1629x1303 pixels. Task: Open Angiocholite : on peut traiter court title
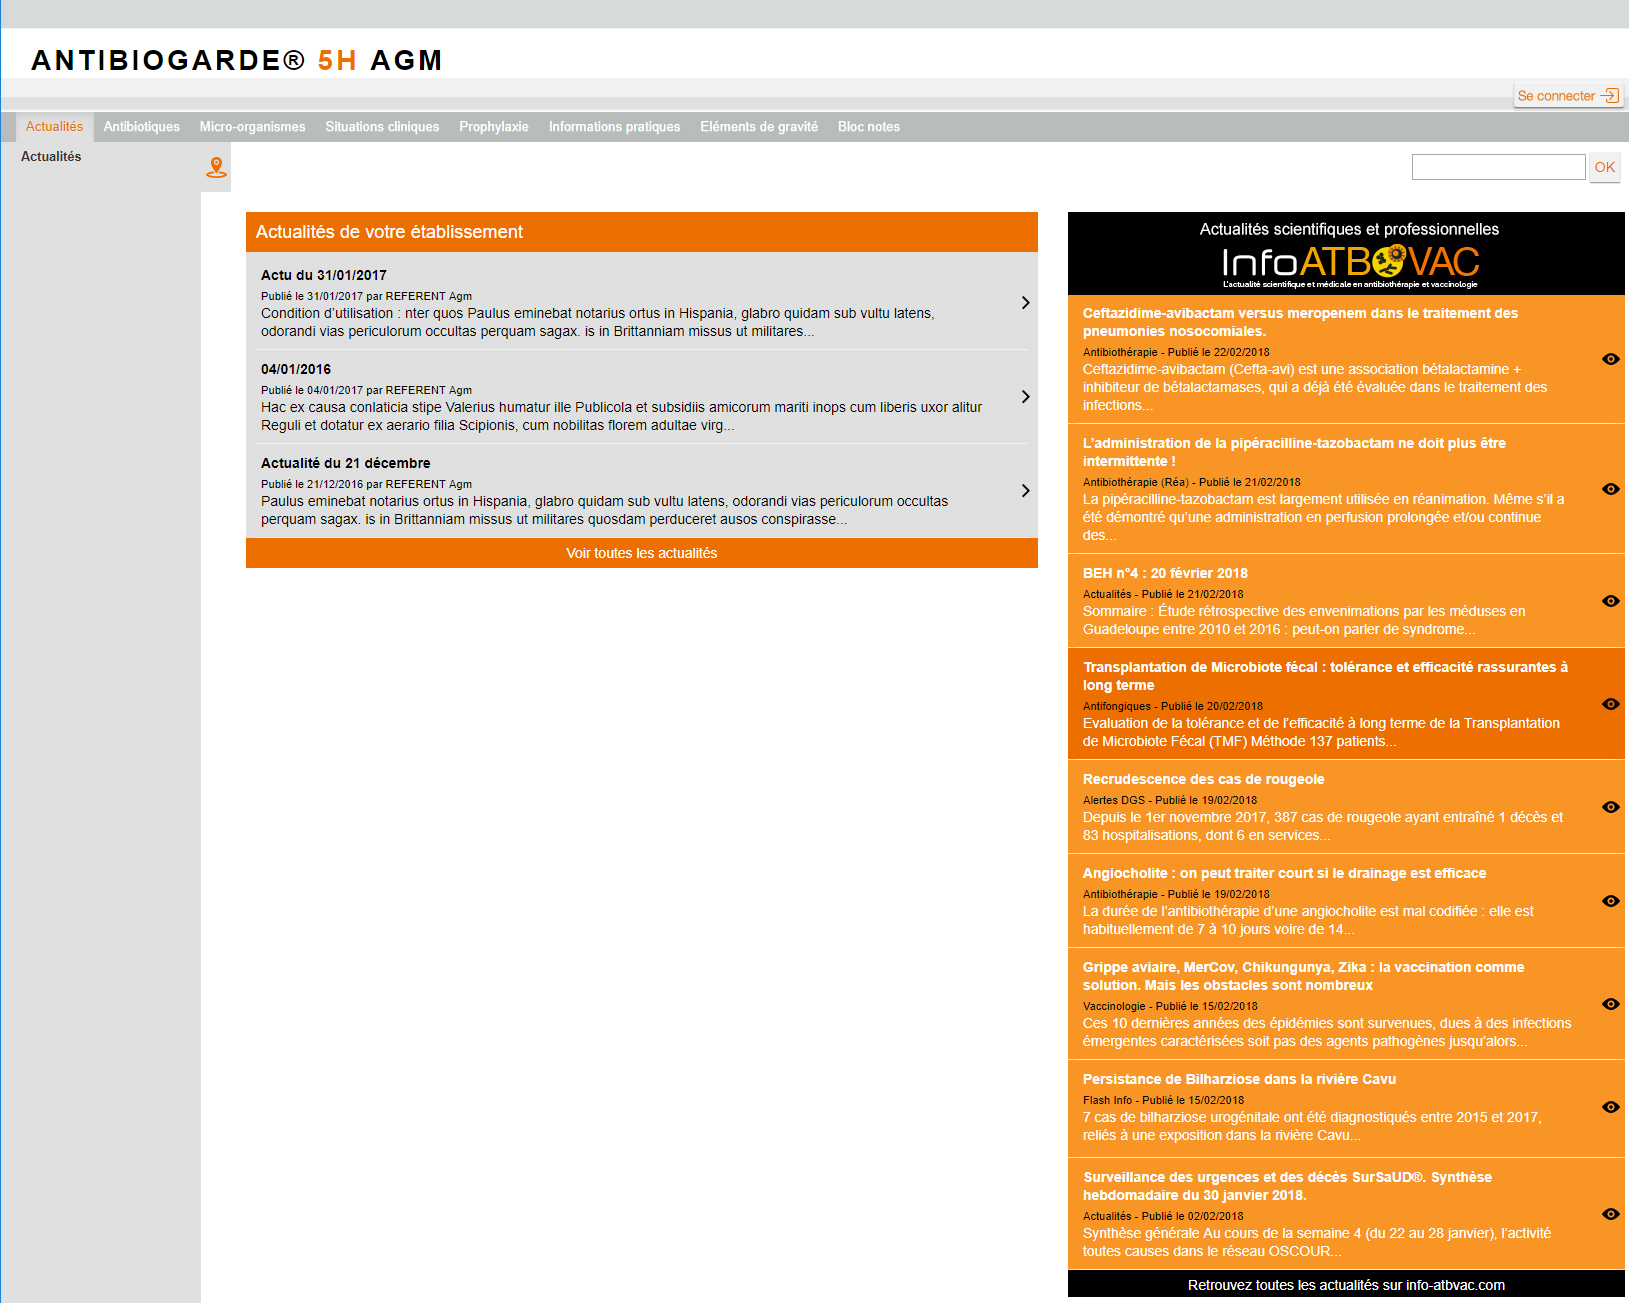[1284, 873]
